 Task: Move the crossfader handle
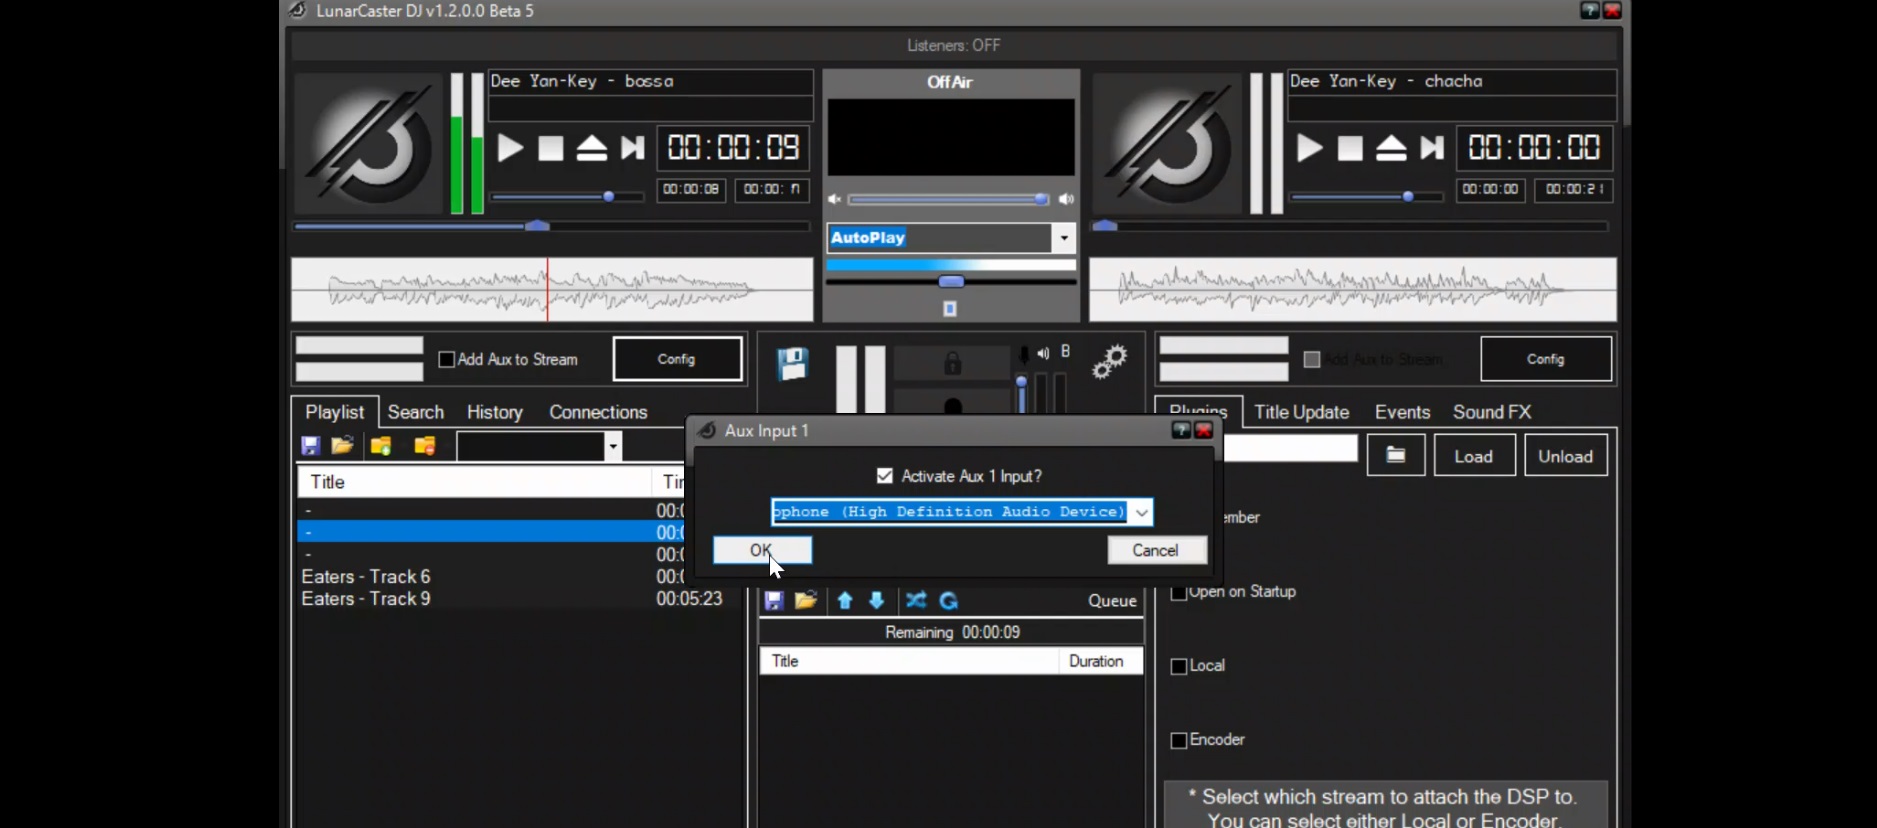click(951, 282)
